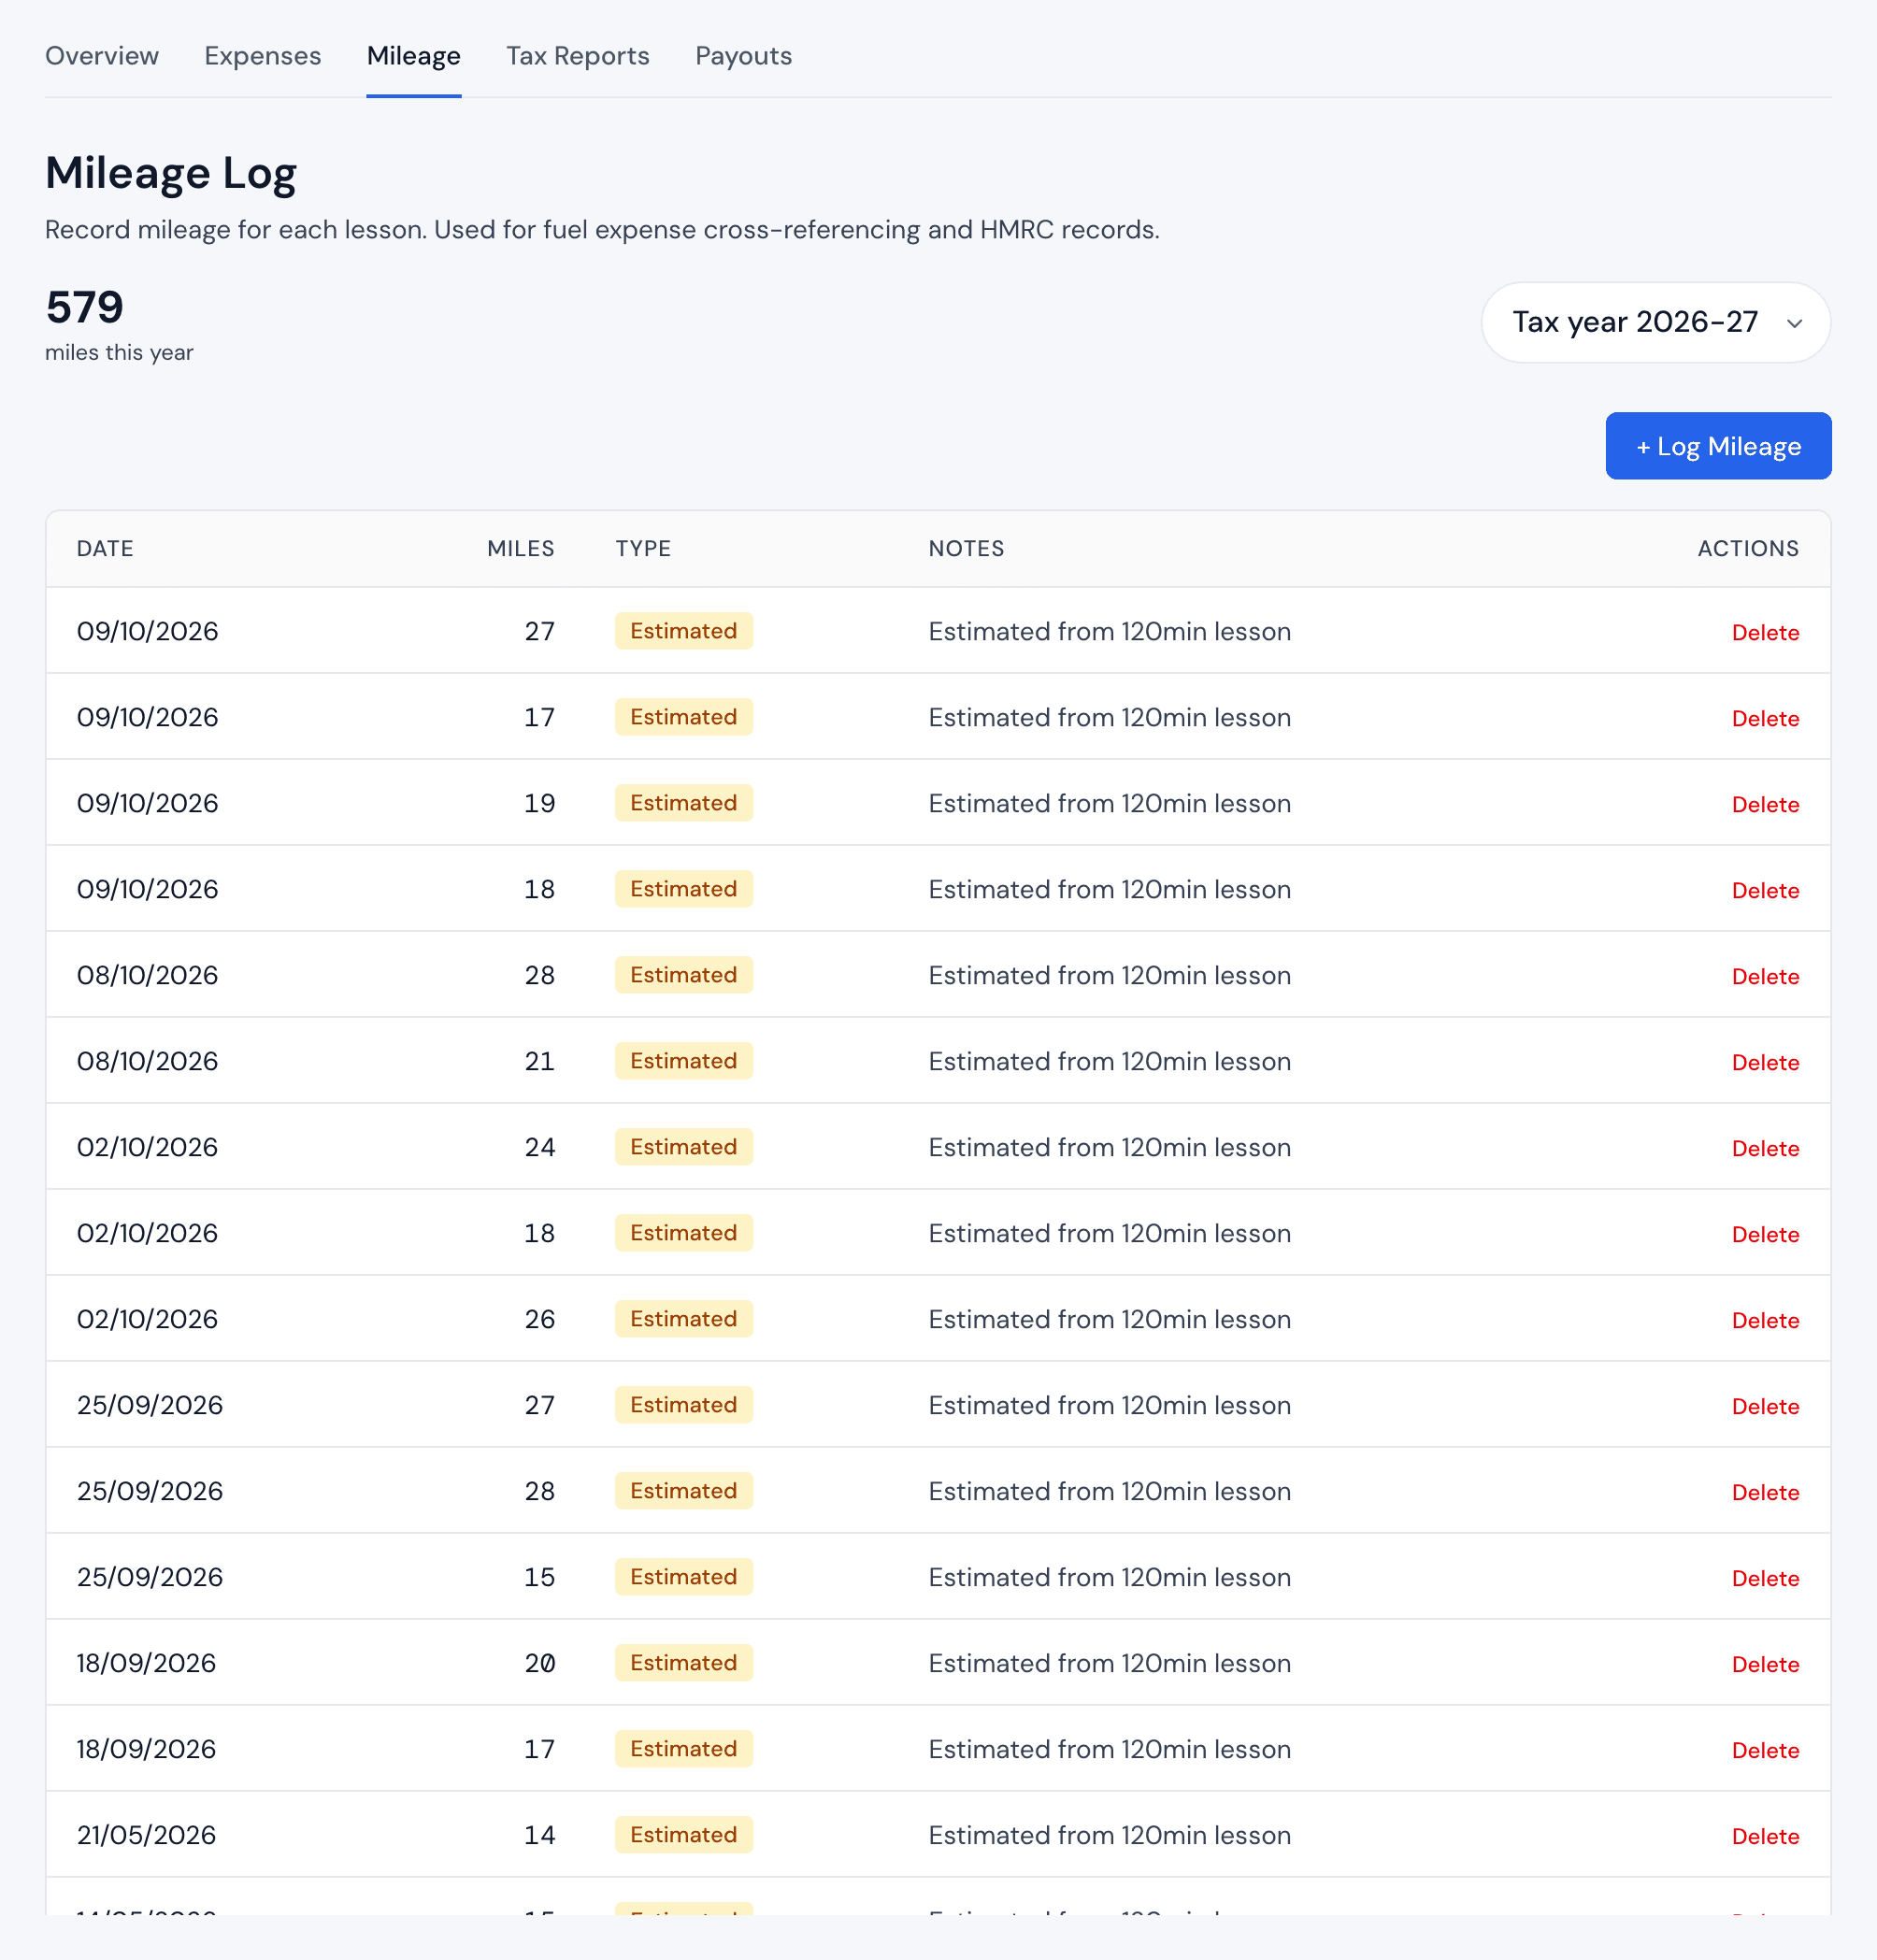Open the Tax year 2026-27 dropdown
Screen dimensions: 1877x1960
pos(1656,322)
